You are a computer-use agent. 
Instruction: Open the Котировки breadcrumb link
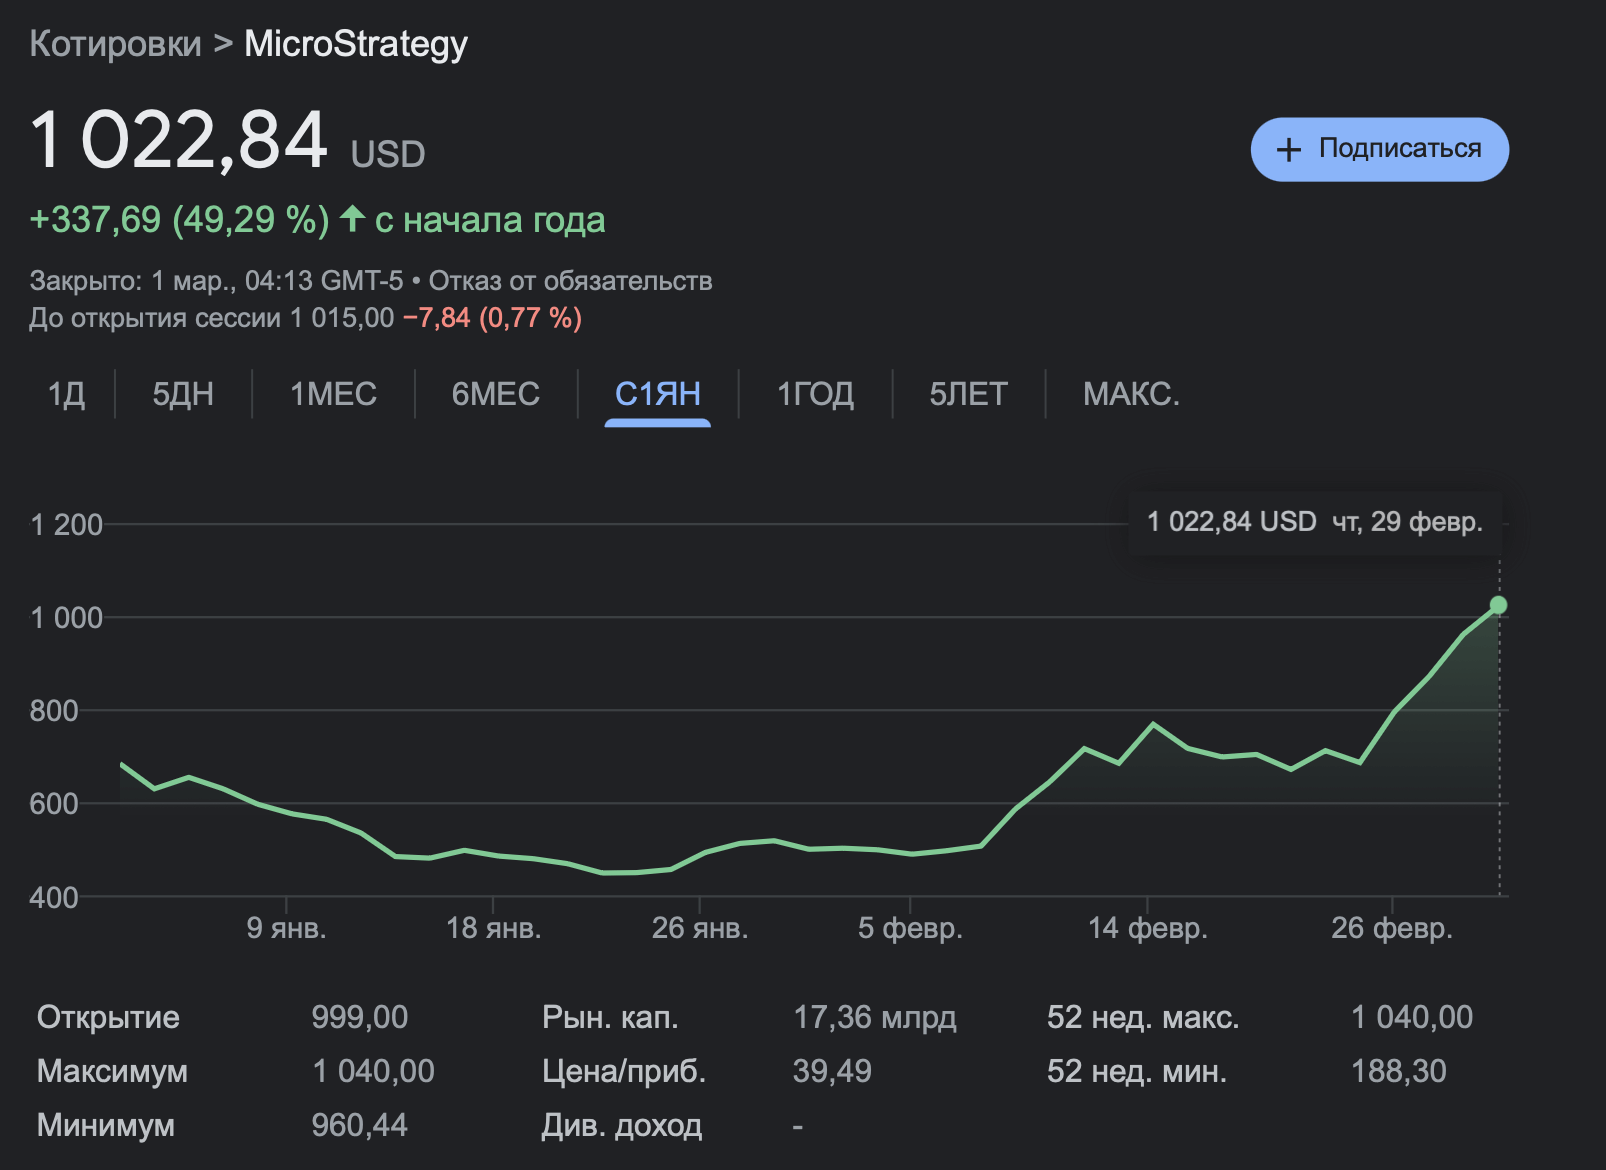[x=115, y=44]
